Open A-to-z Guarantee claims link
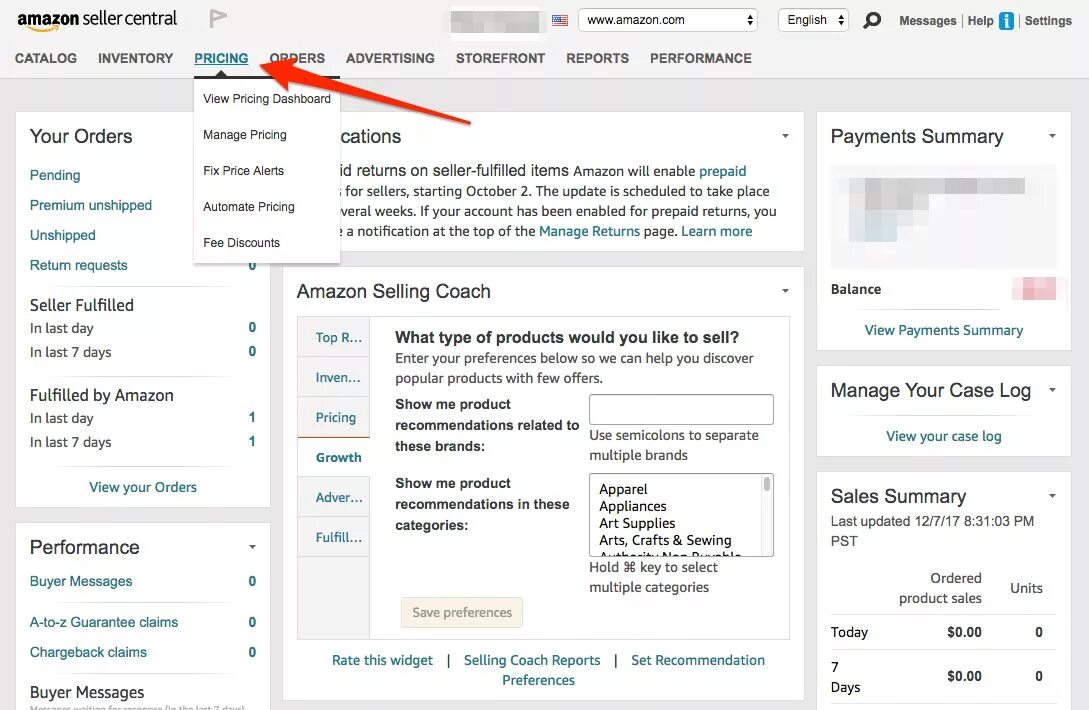The width and height of the screenshot is (1089, 710). 103,622
